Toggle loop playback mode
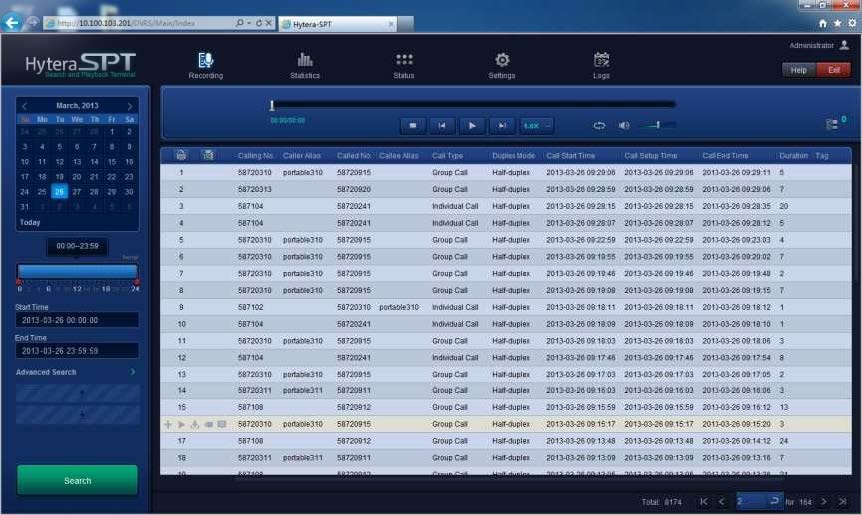The height and width of the screenshot is (515, 862). [599, 125]
